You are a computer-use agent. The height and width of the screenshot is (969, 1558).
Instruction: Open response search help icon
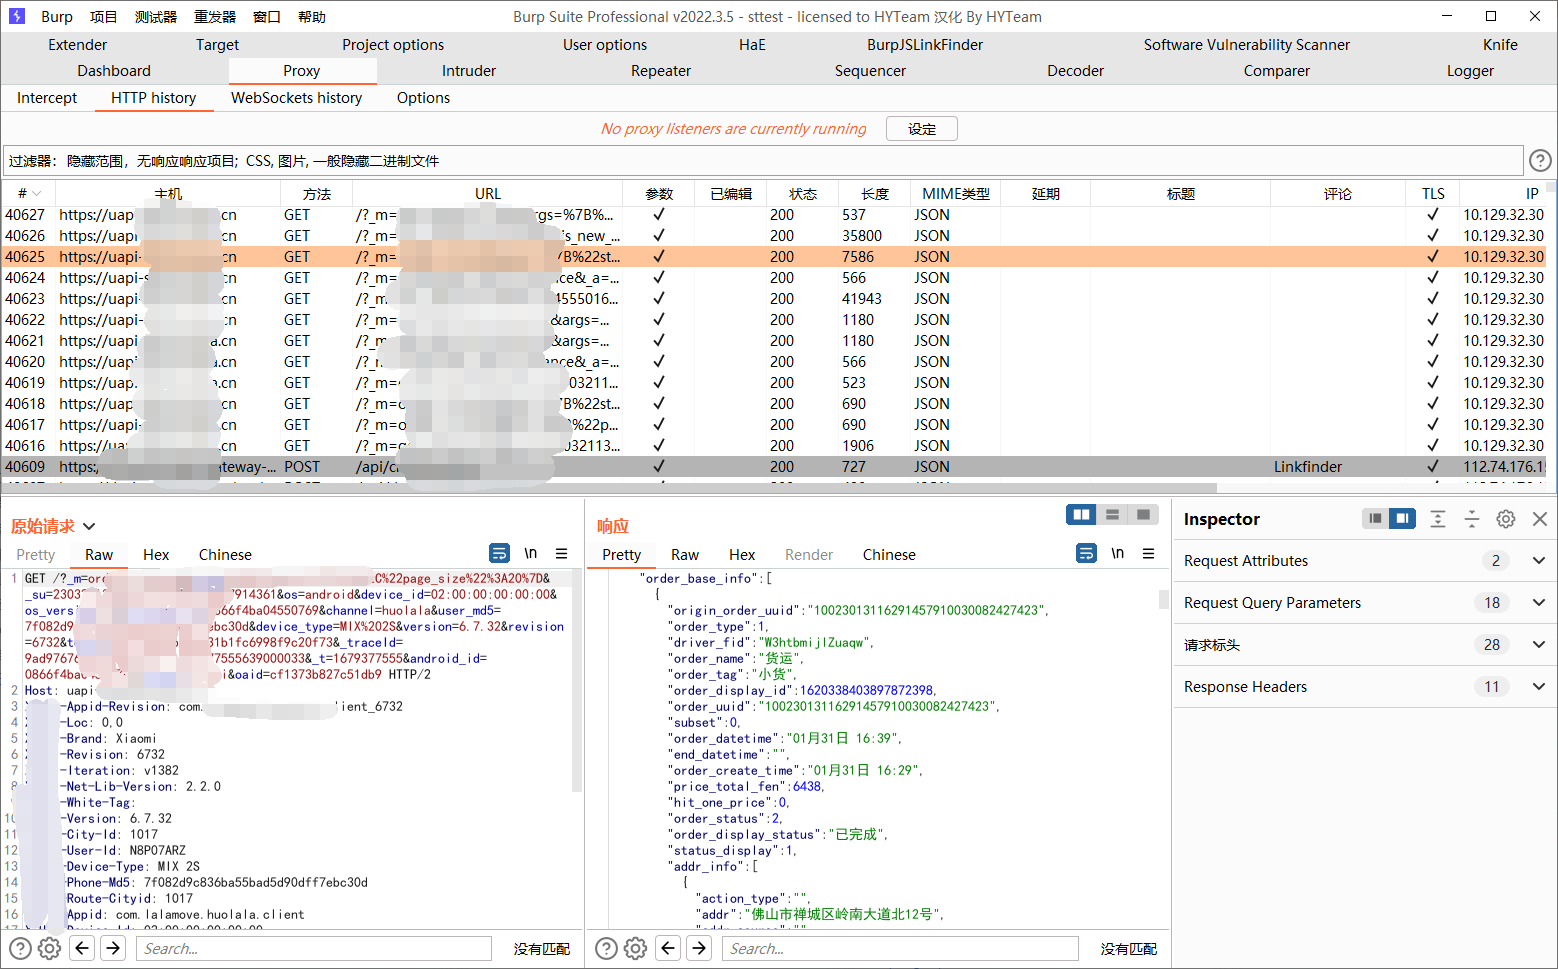tap(606, 948)
